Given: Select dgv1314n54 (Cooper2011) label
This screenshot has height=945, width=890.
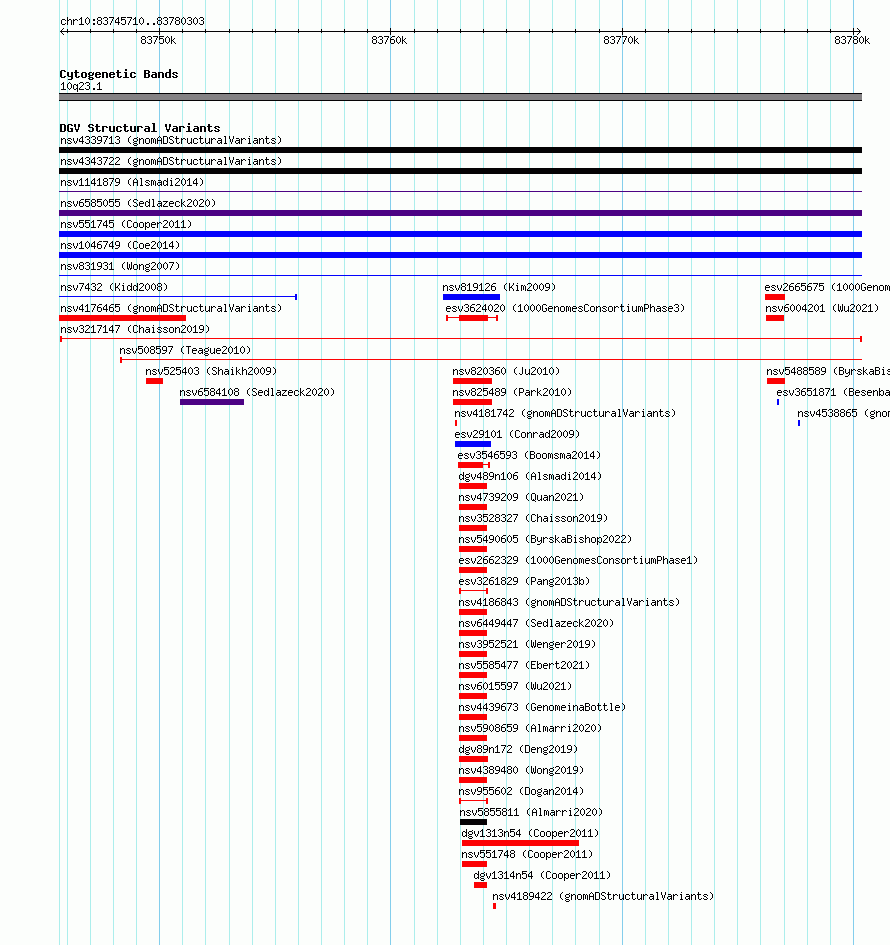Looking at the screenshot, I should (542, 876).
